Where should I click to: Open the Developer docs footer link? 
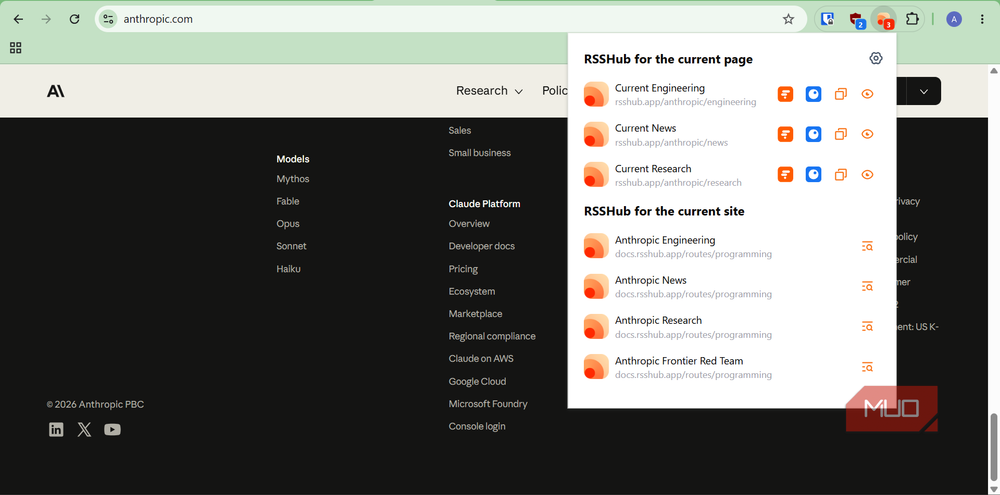click(x=482, y=246)
